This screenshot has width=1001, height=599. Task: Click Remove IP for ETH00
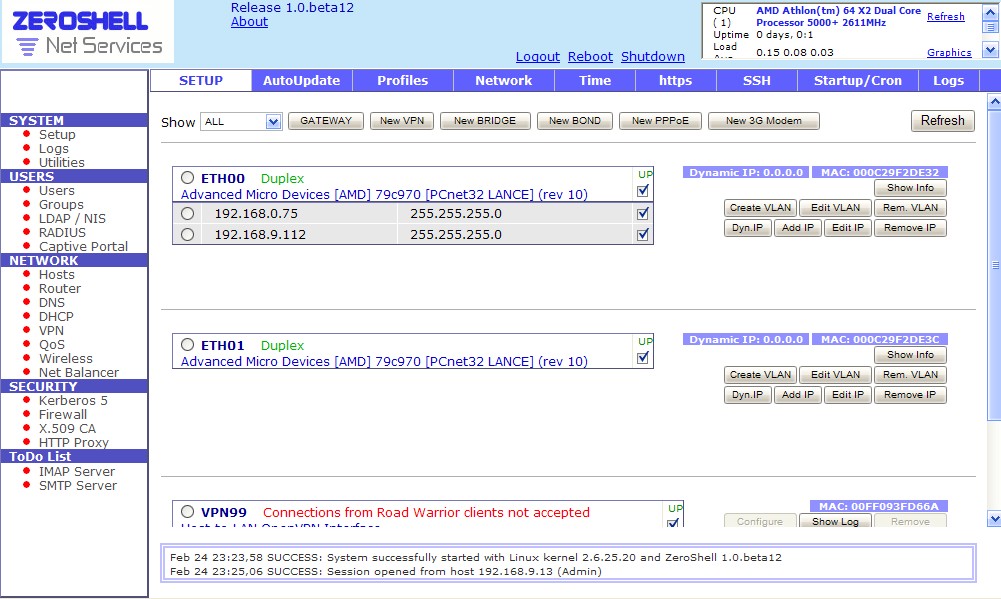click(910, 227)
